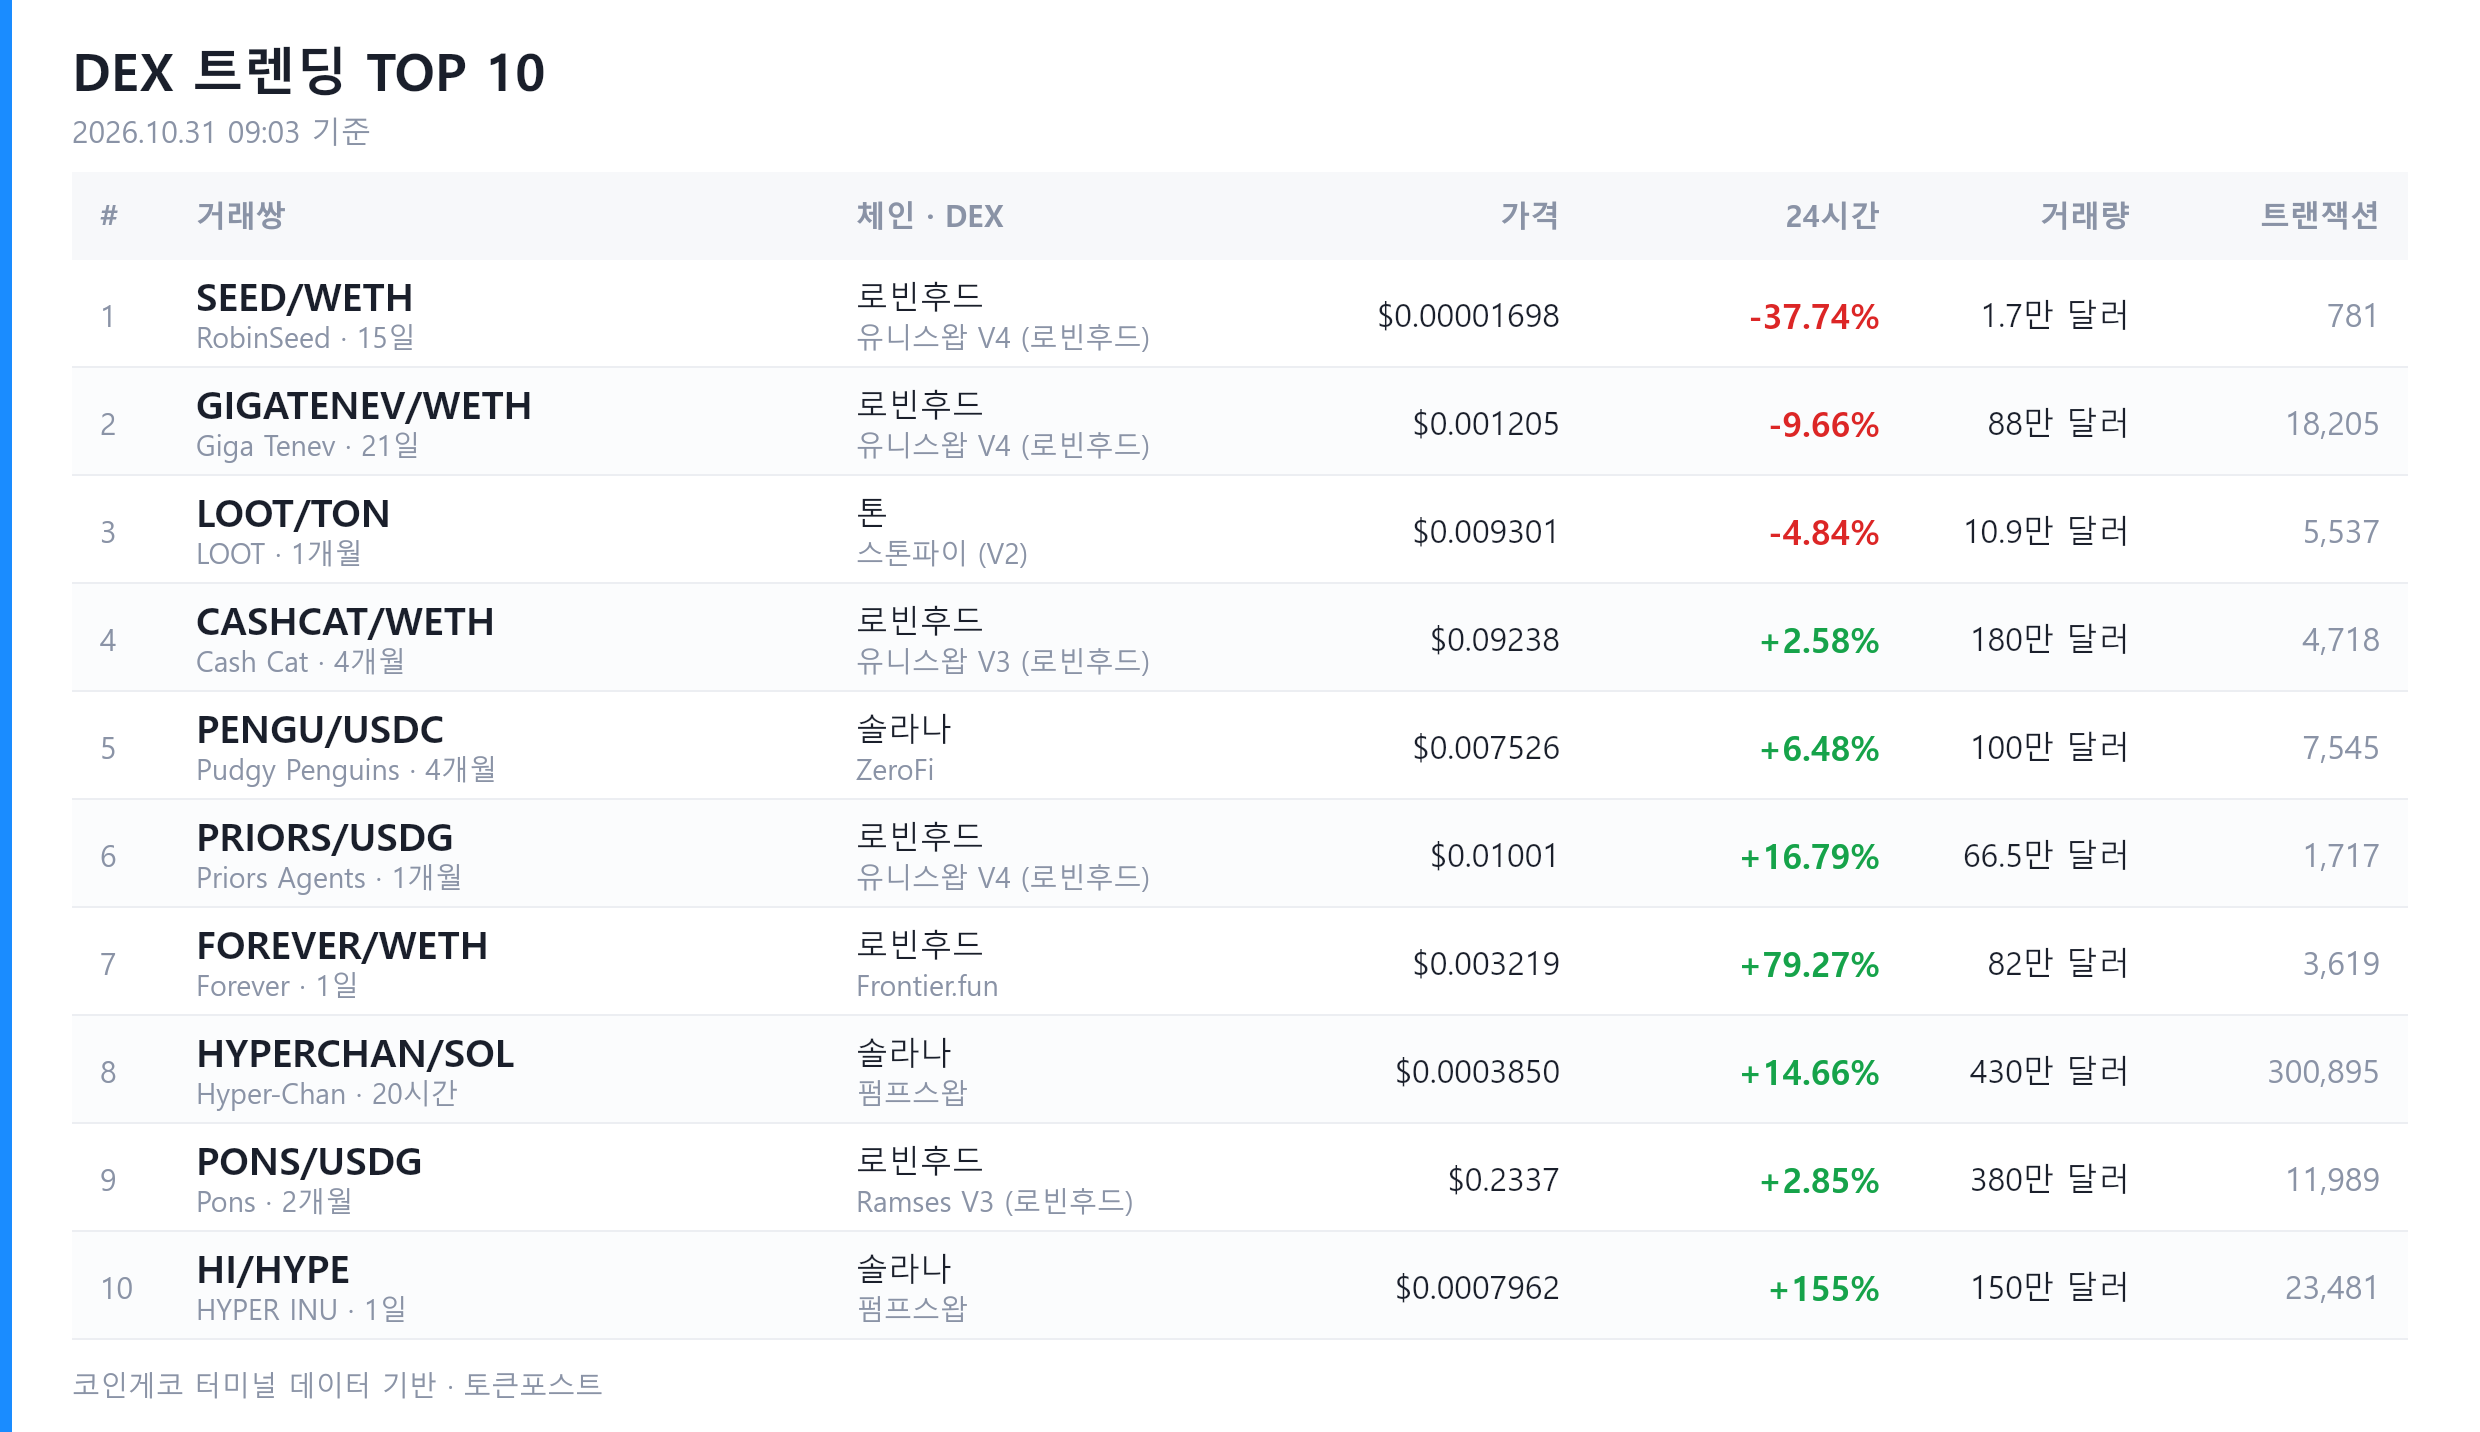
Task: Click the +155% change value
Action: (1824, 1289)
